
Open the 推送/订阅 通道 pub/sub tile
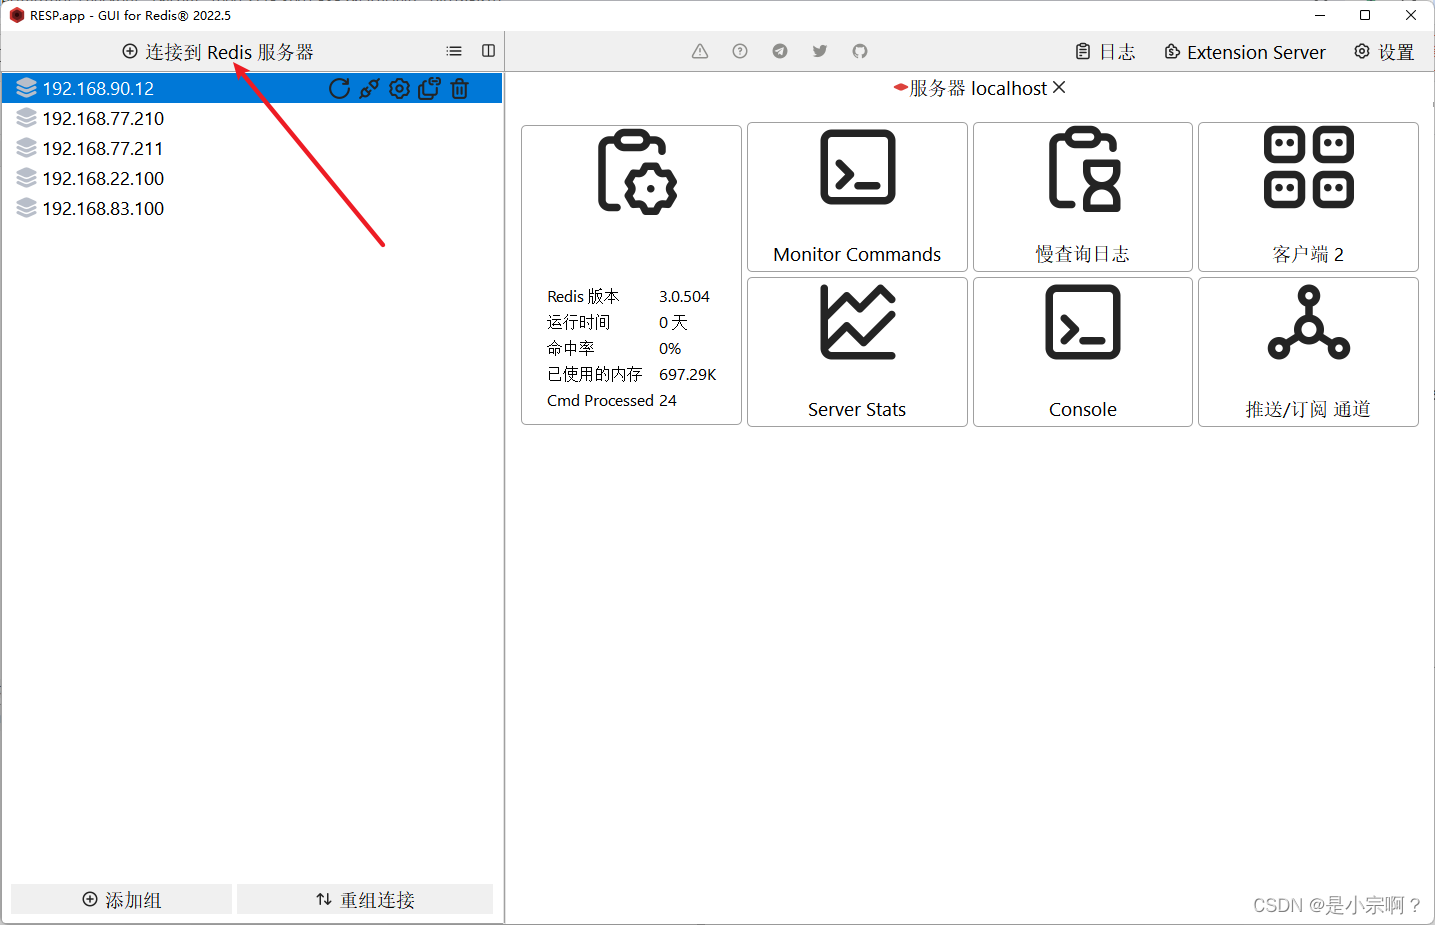point(1308,352)
